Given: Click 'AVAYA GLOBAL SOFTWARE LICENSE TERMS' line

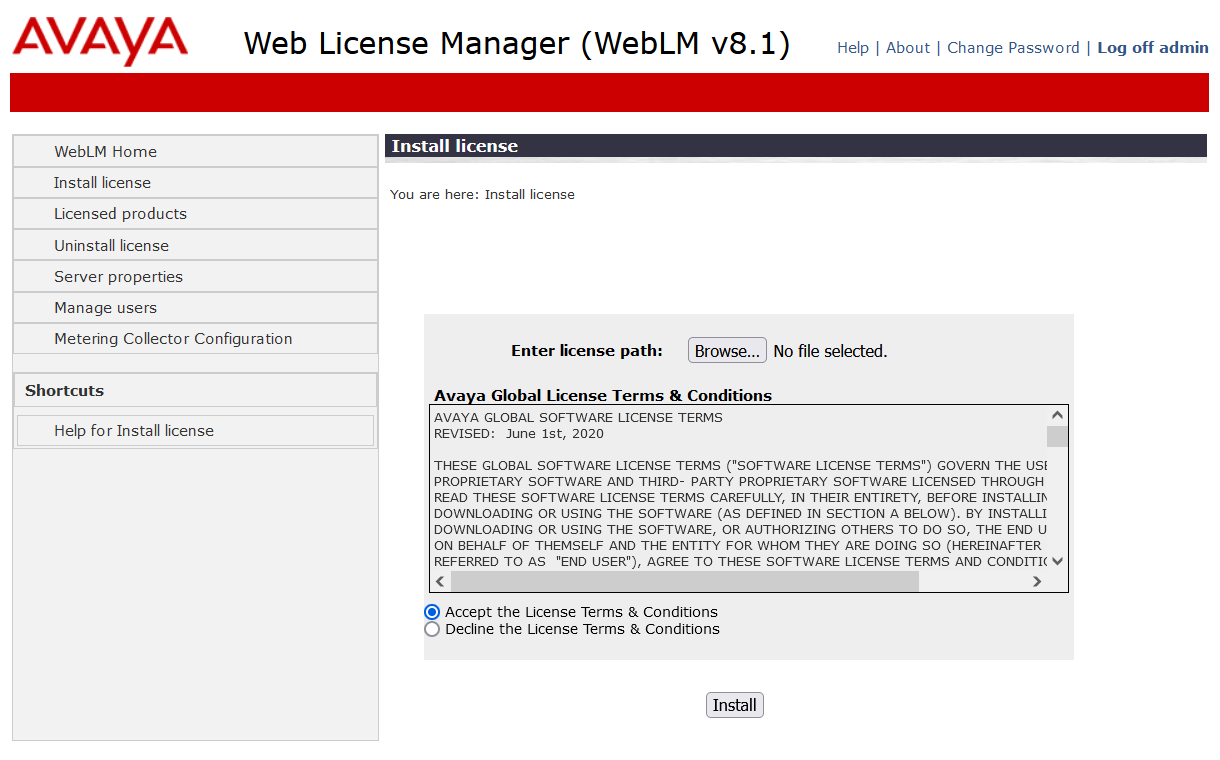Looking at the screenshot, I should click(578, 417).
